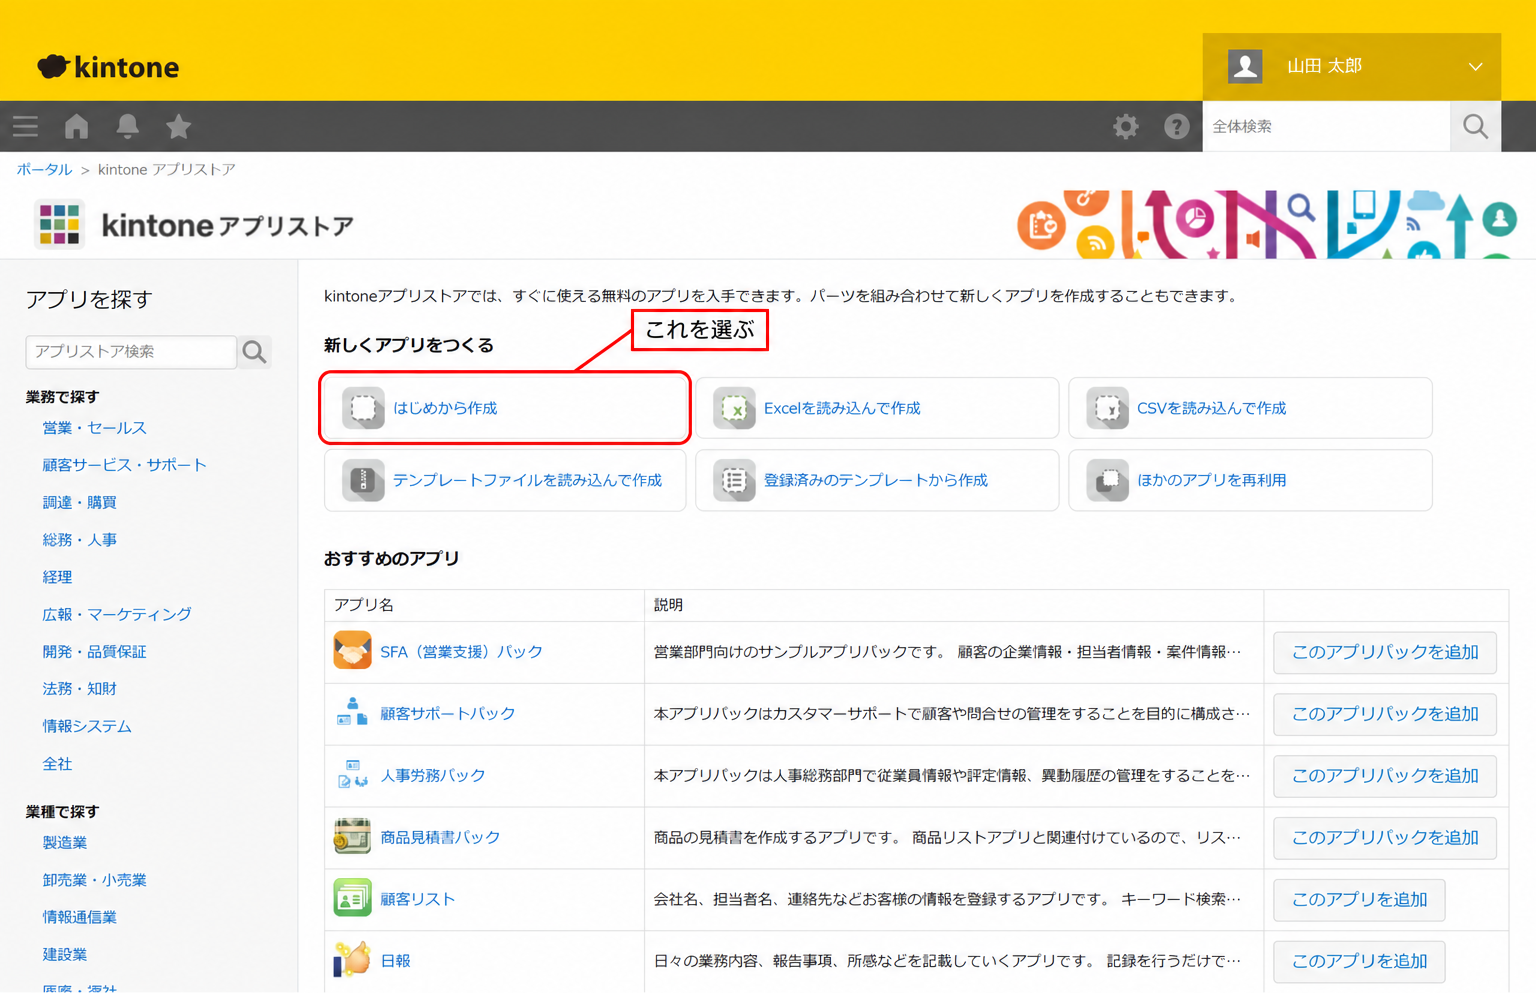1536x993 pixels.
Task: Open SFA（営業支援）パック link
Action: pyautogui.click(x=461, y=651)
